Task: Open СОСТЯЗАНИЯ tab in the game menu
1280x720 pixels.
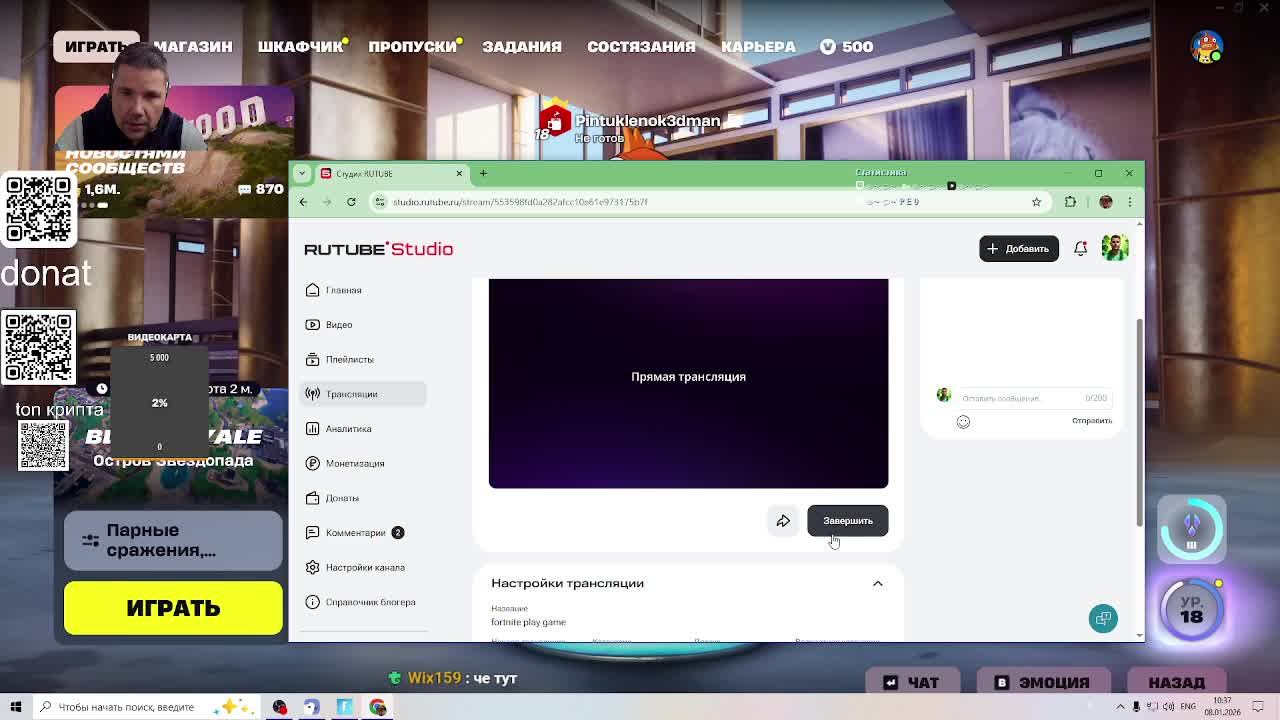Action: 641,47
